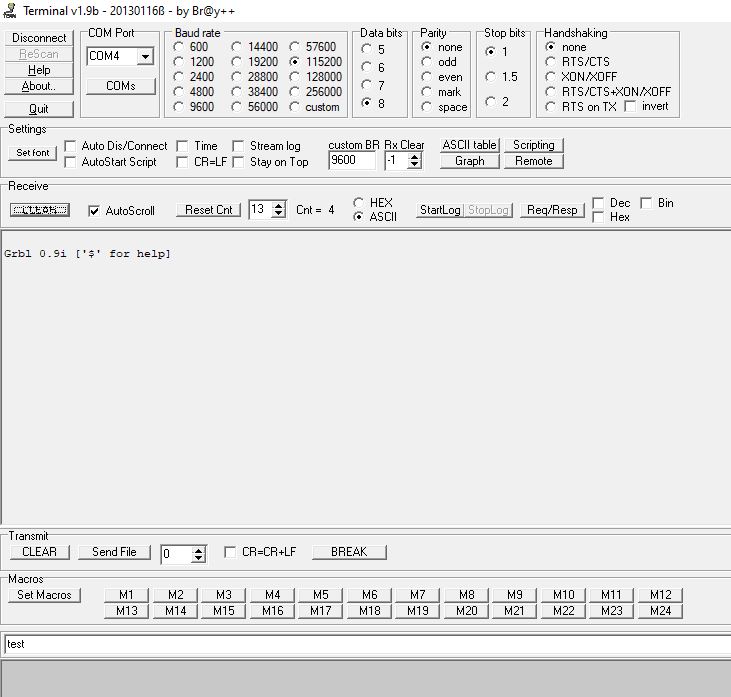731x697 pixels.
Task: Enable Stay on Top checkbox
Action: pyautogui.click(x=238, y=162)
